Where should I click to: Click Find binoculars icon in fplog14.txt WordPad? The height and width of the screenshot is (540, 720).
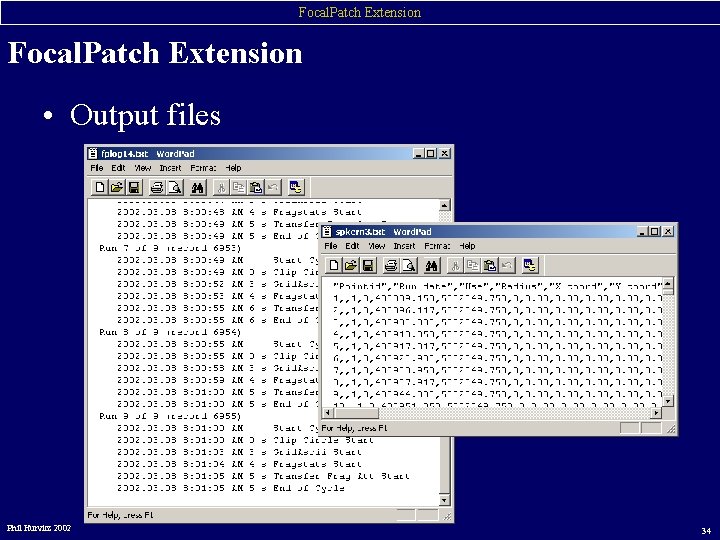(x=198, y=187)
